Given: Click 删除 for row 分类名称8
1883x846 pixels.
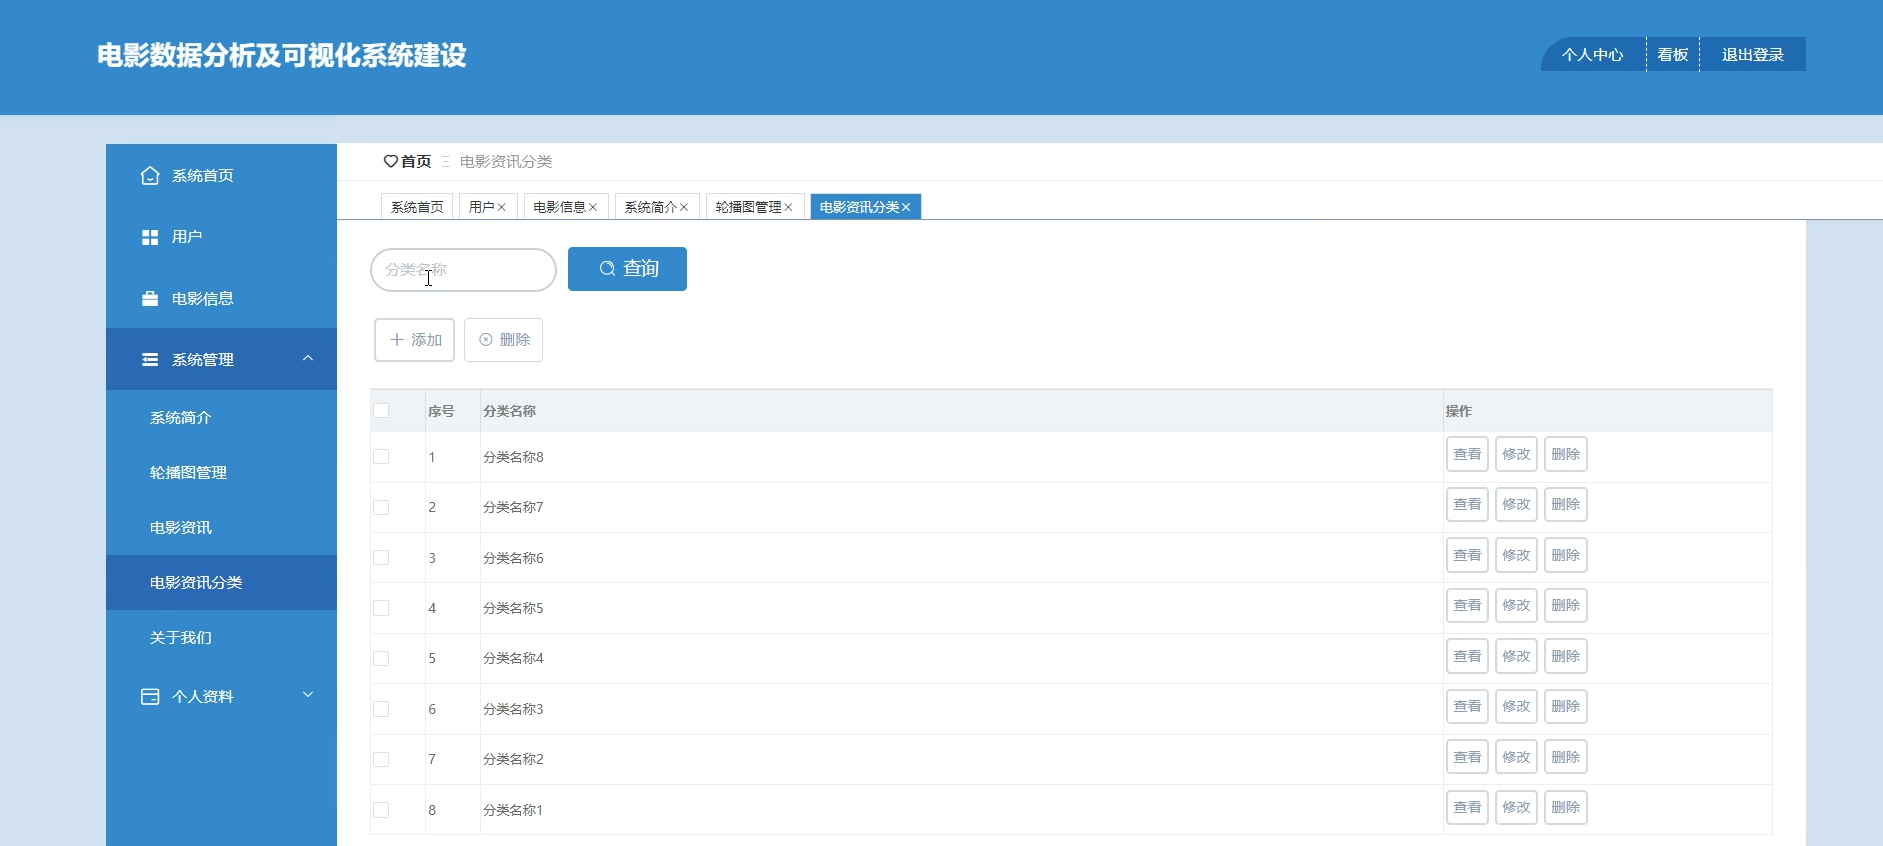Looking at the screenshot, I should coord(1566,454).
